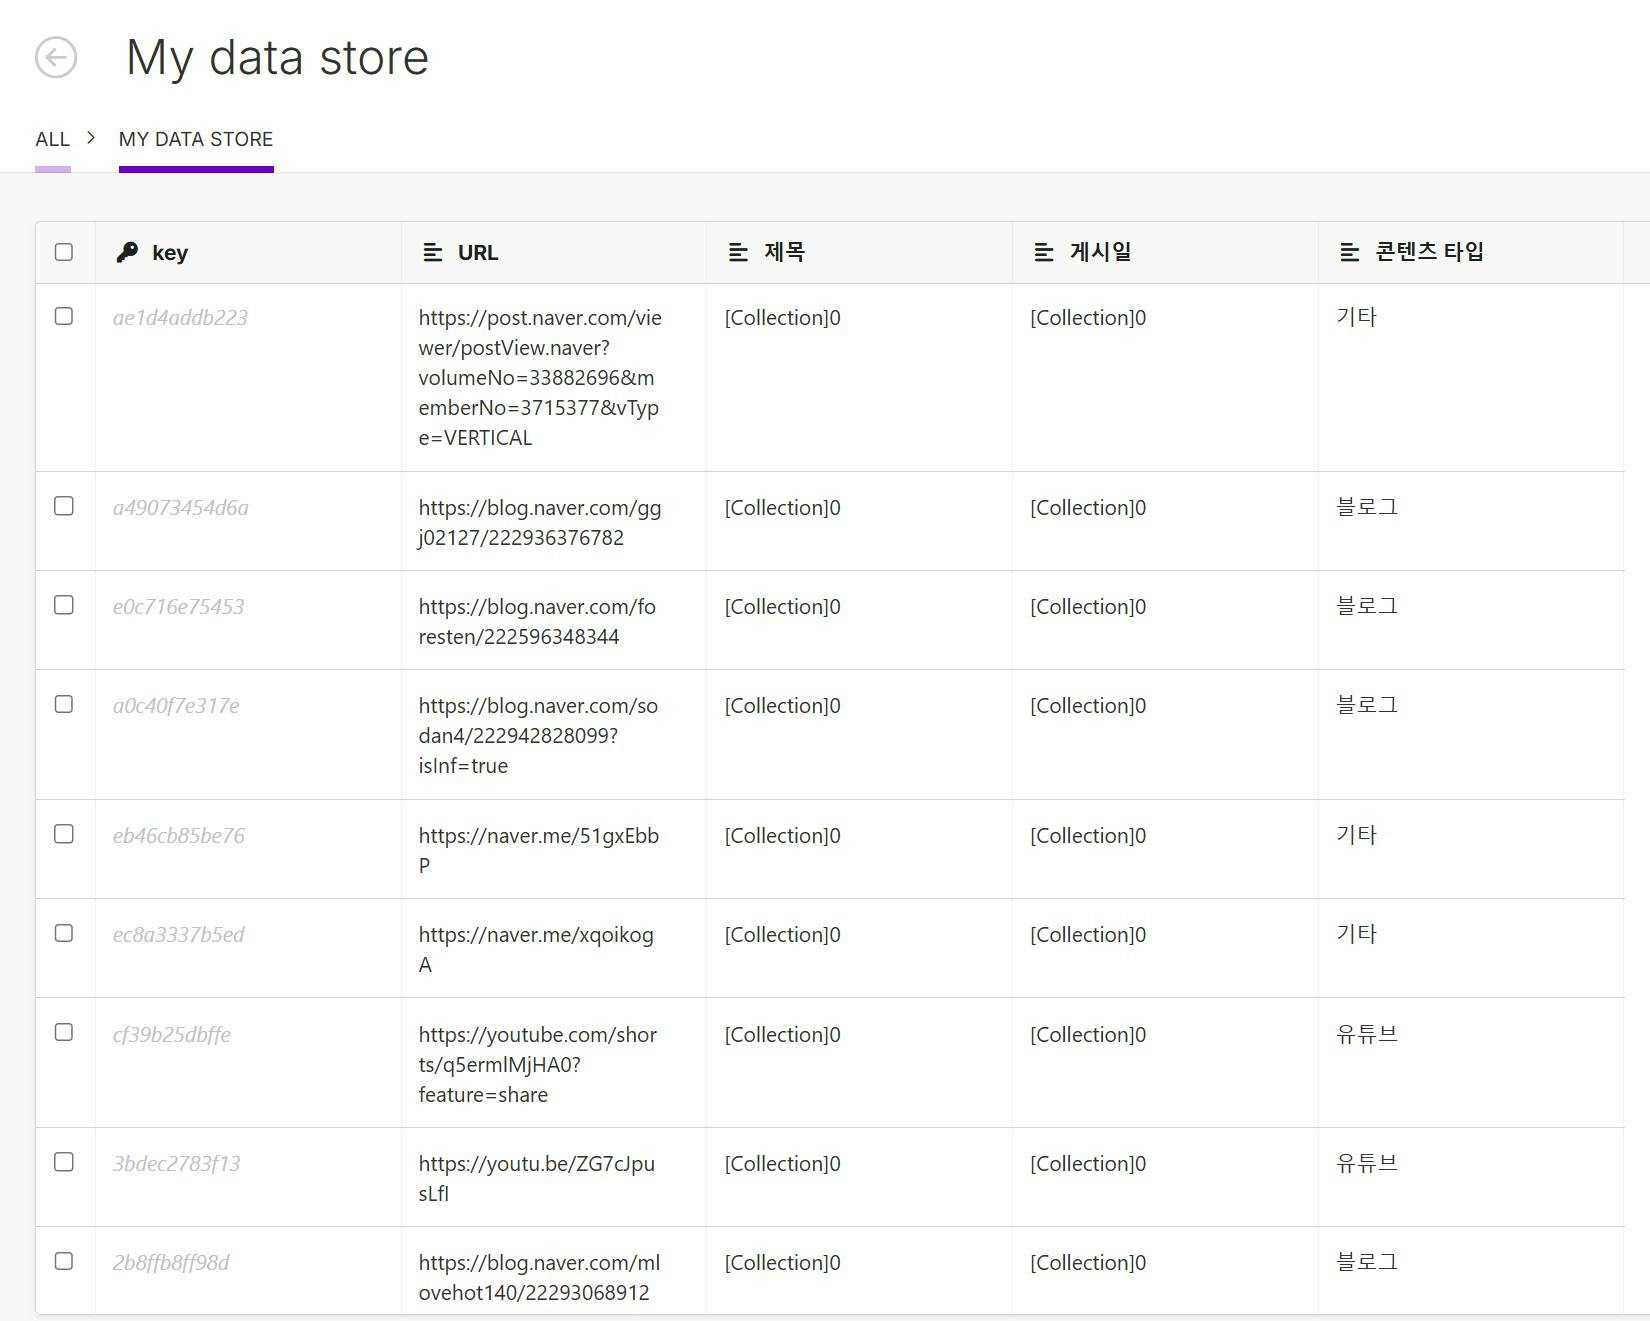
Task: Select the checkbox for row a49073454d6a
Action: click(64, 506)
